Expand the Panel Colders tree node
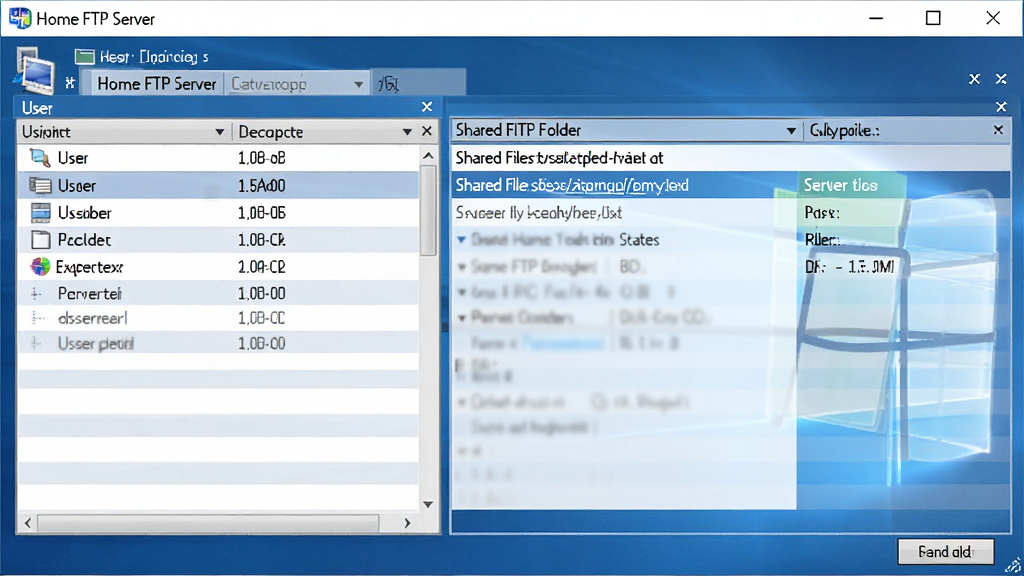 462,318
